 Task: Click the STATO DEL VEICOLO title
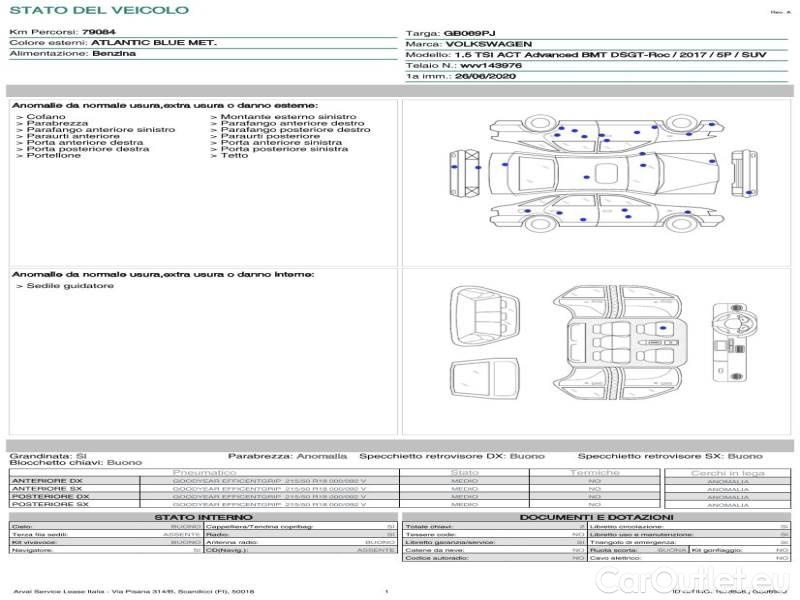(98, 10)
